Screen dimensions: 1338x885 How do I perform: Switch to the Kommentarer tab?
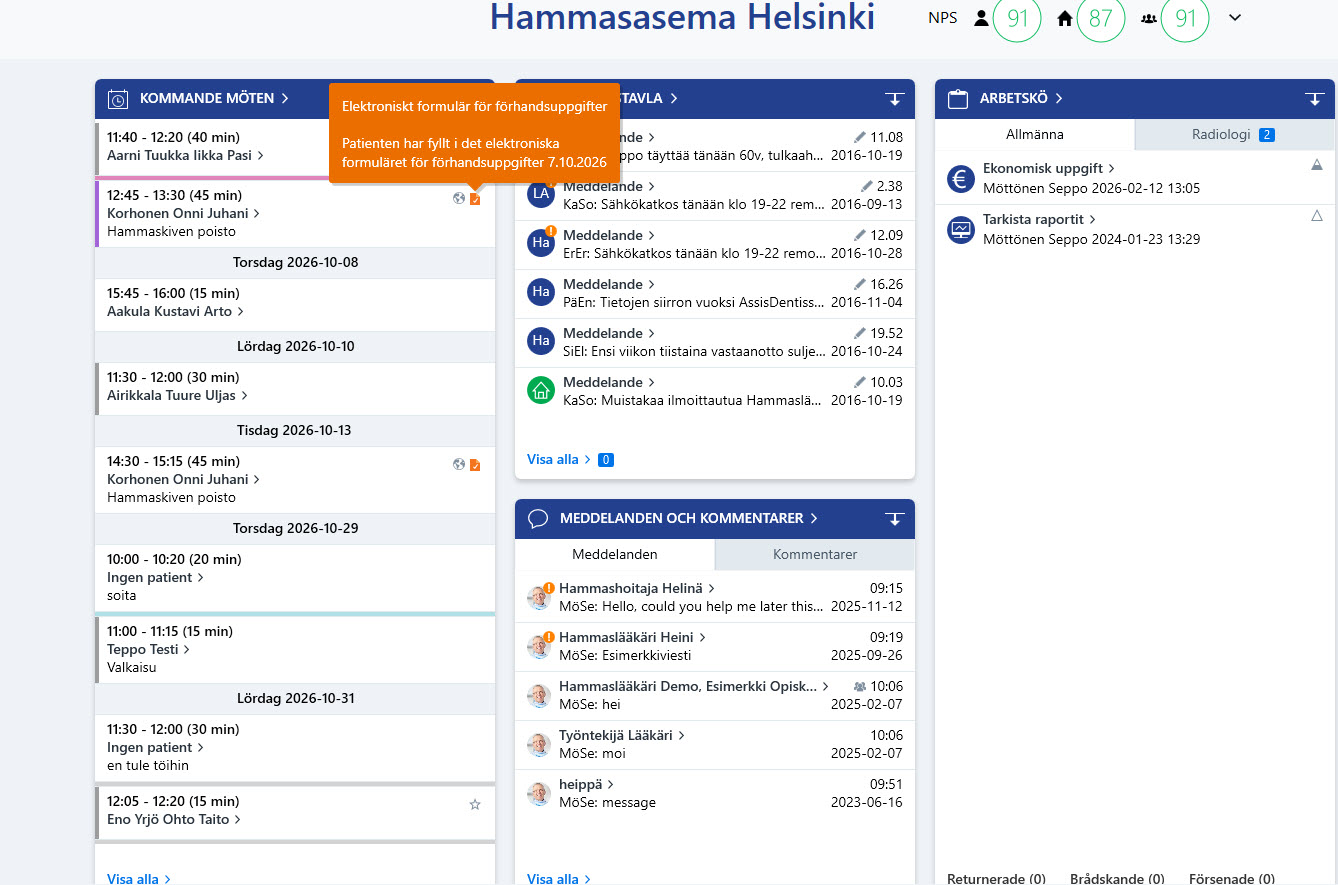(x=815, y=554)
